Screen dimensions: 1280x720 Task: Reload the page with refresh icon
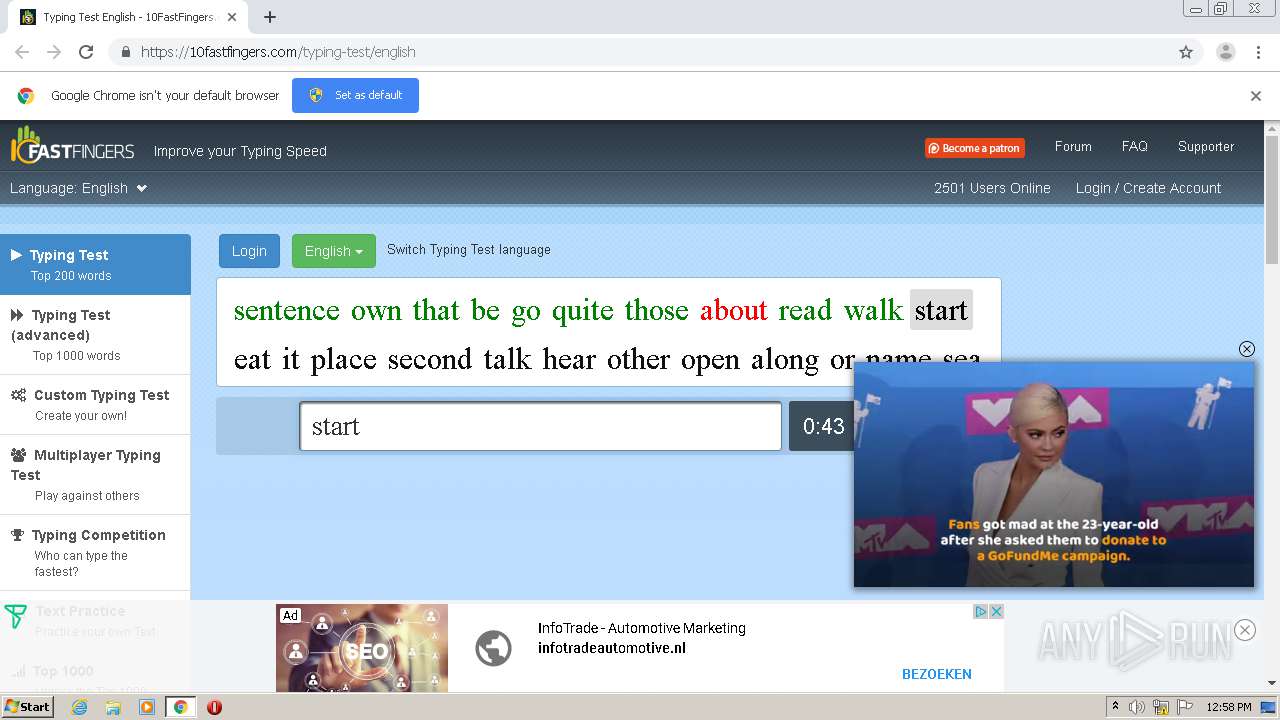[86, 52]
